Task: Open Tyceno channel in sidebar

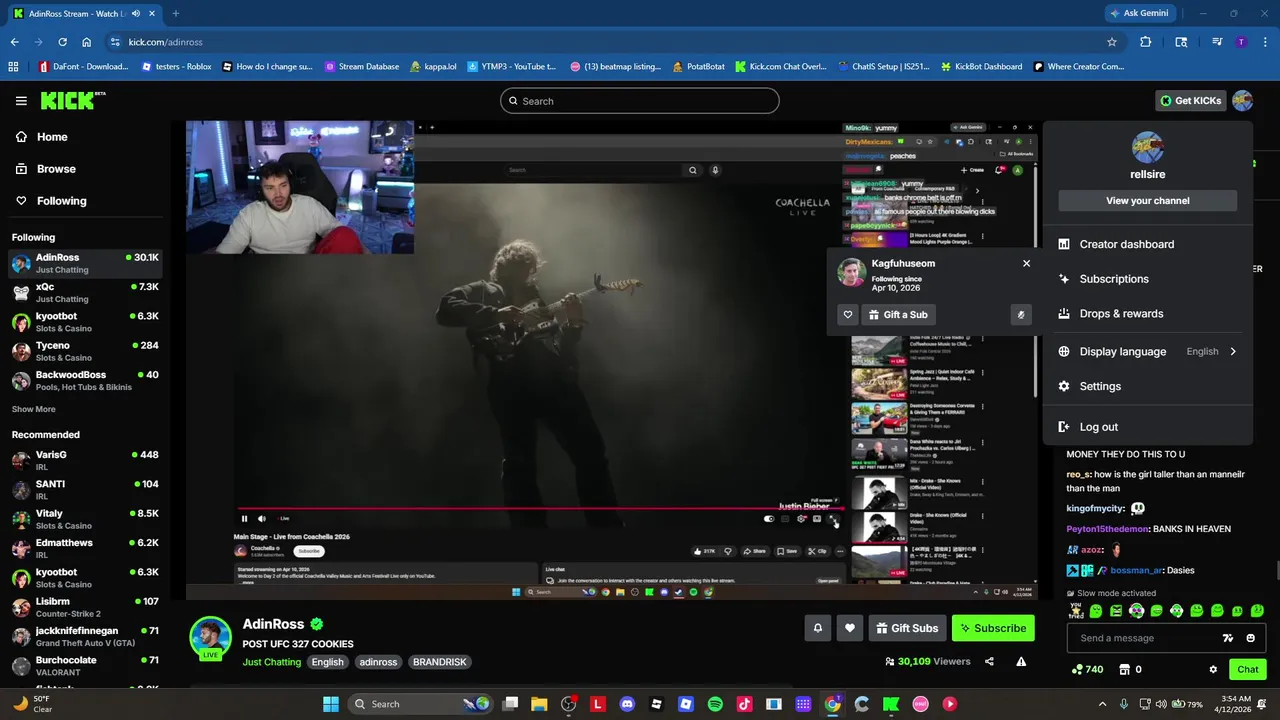Action: [85, 351]
